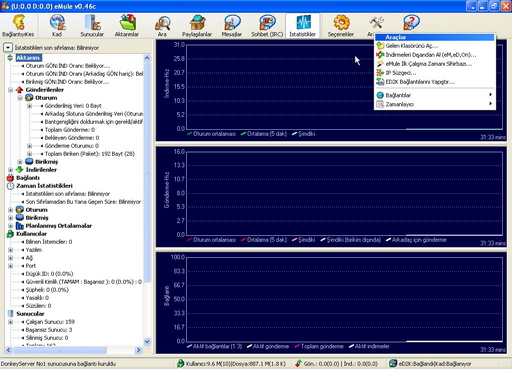Image resolution: width=512 pixels, height=369 pixels.
Task: Select the Zaman İstatistikleri tree node
Action: (44, 186)
